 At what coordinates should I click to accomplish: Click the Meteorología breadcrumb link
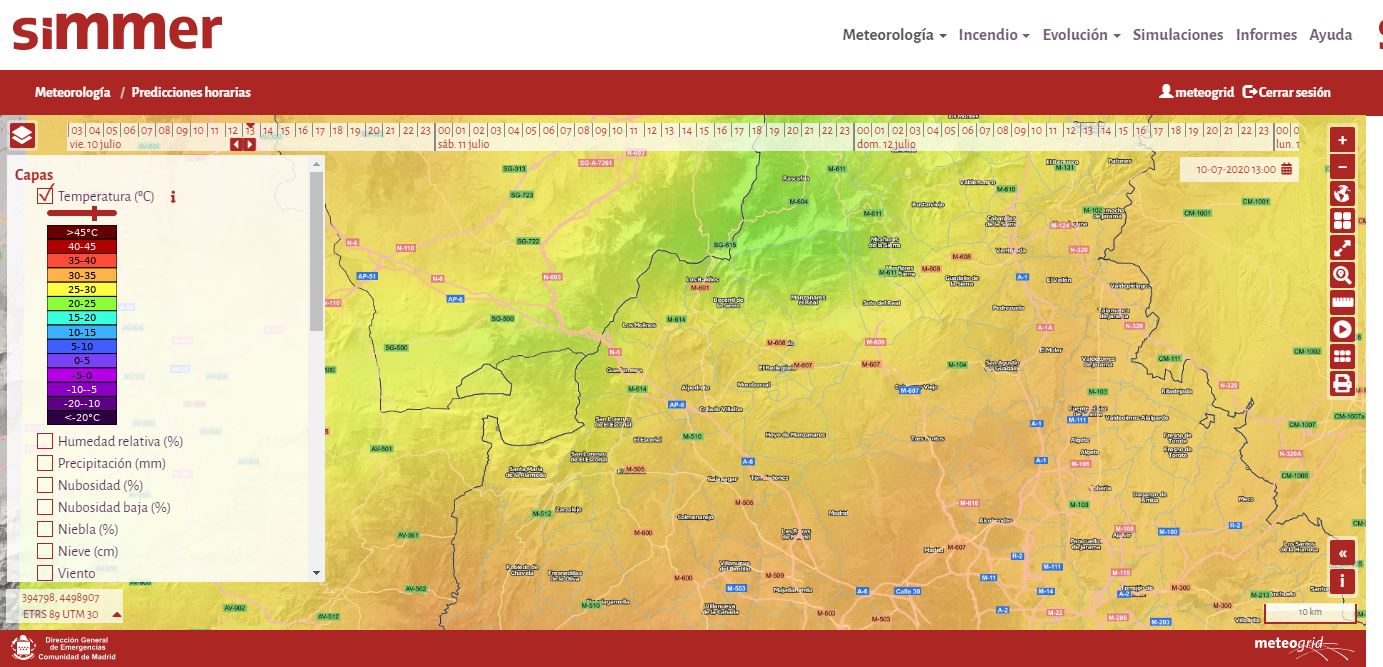[x=72, y=92]
